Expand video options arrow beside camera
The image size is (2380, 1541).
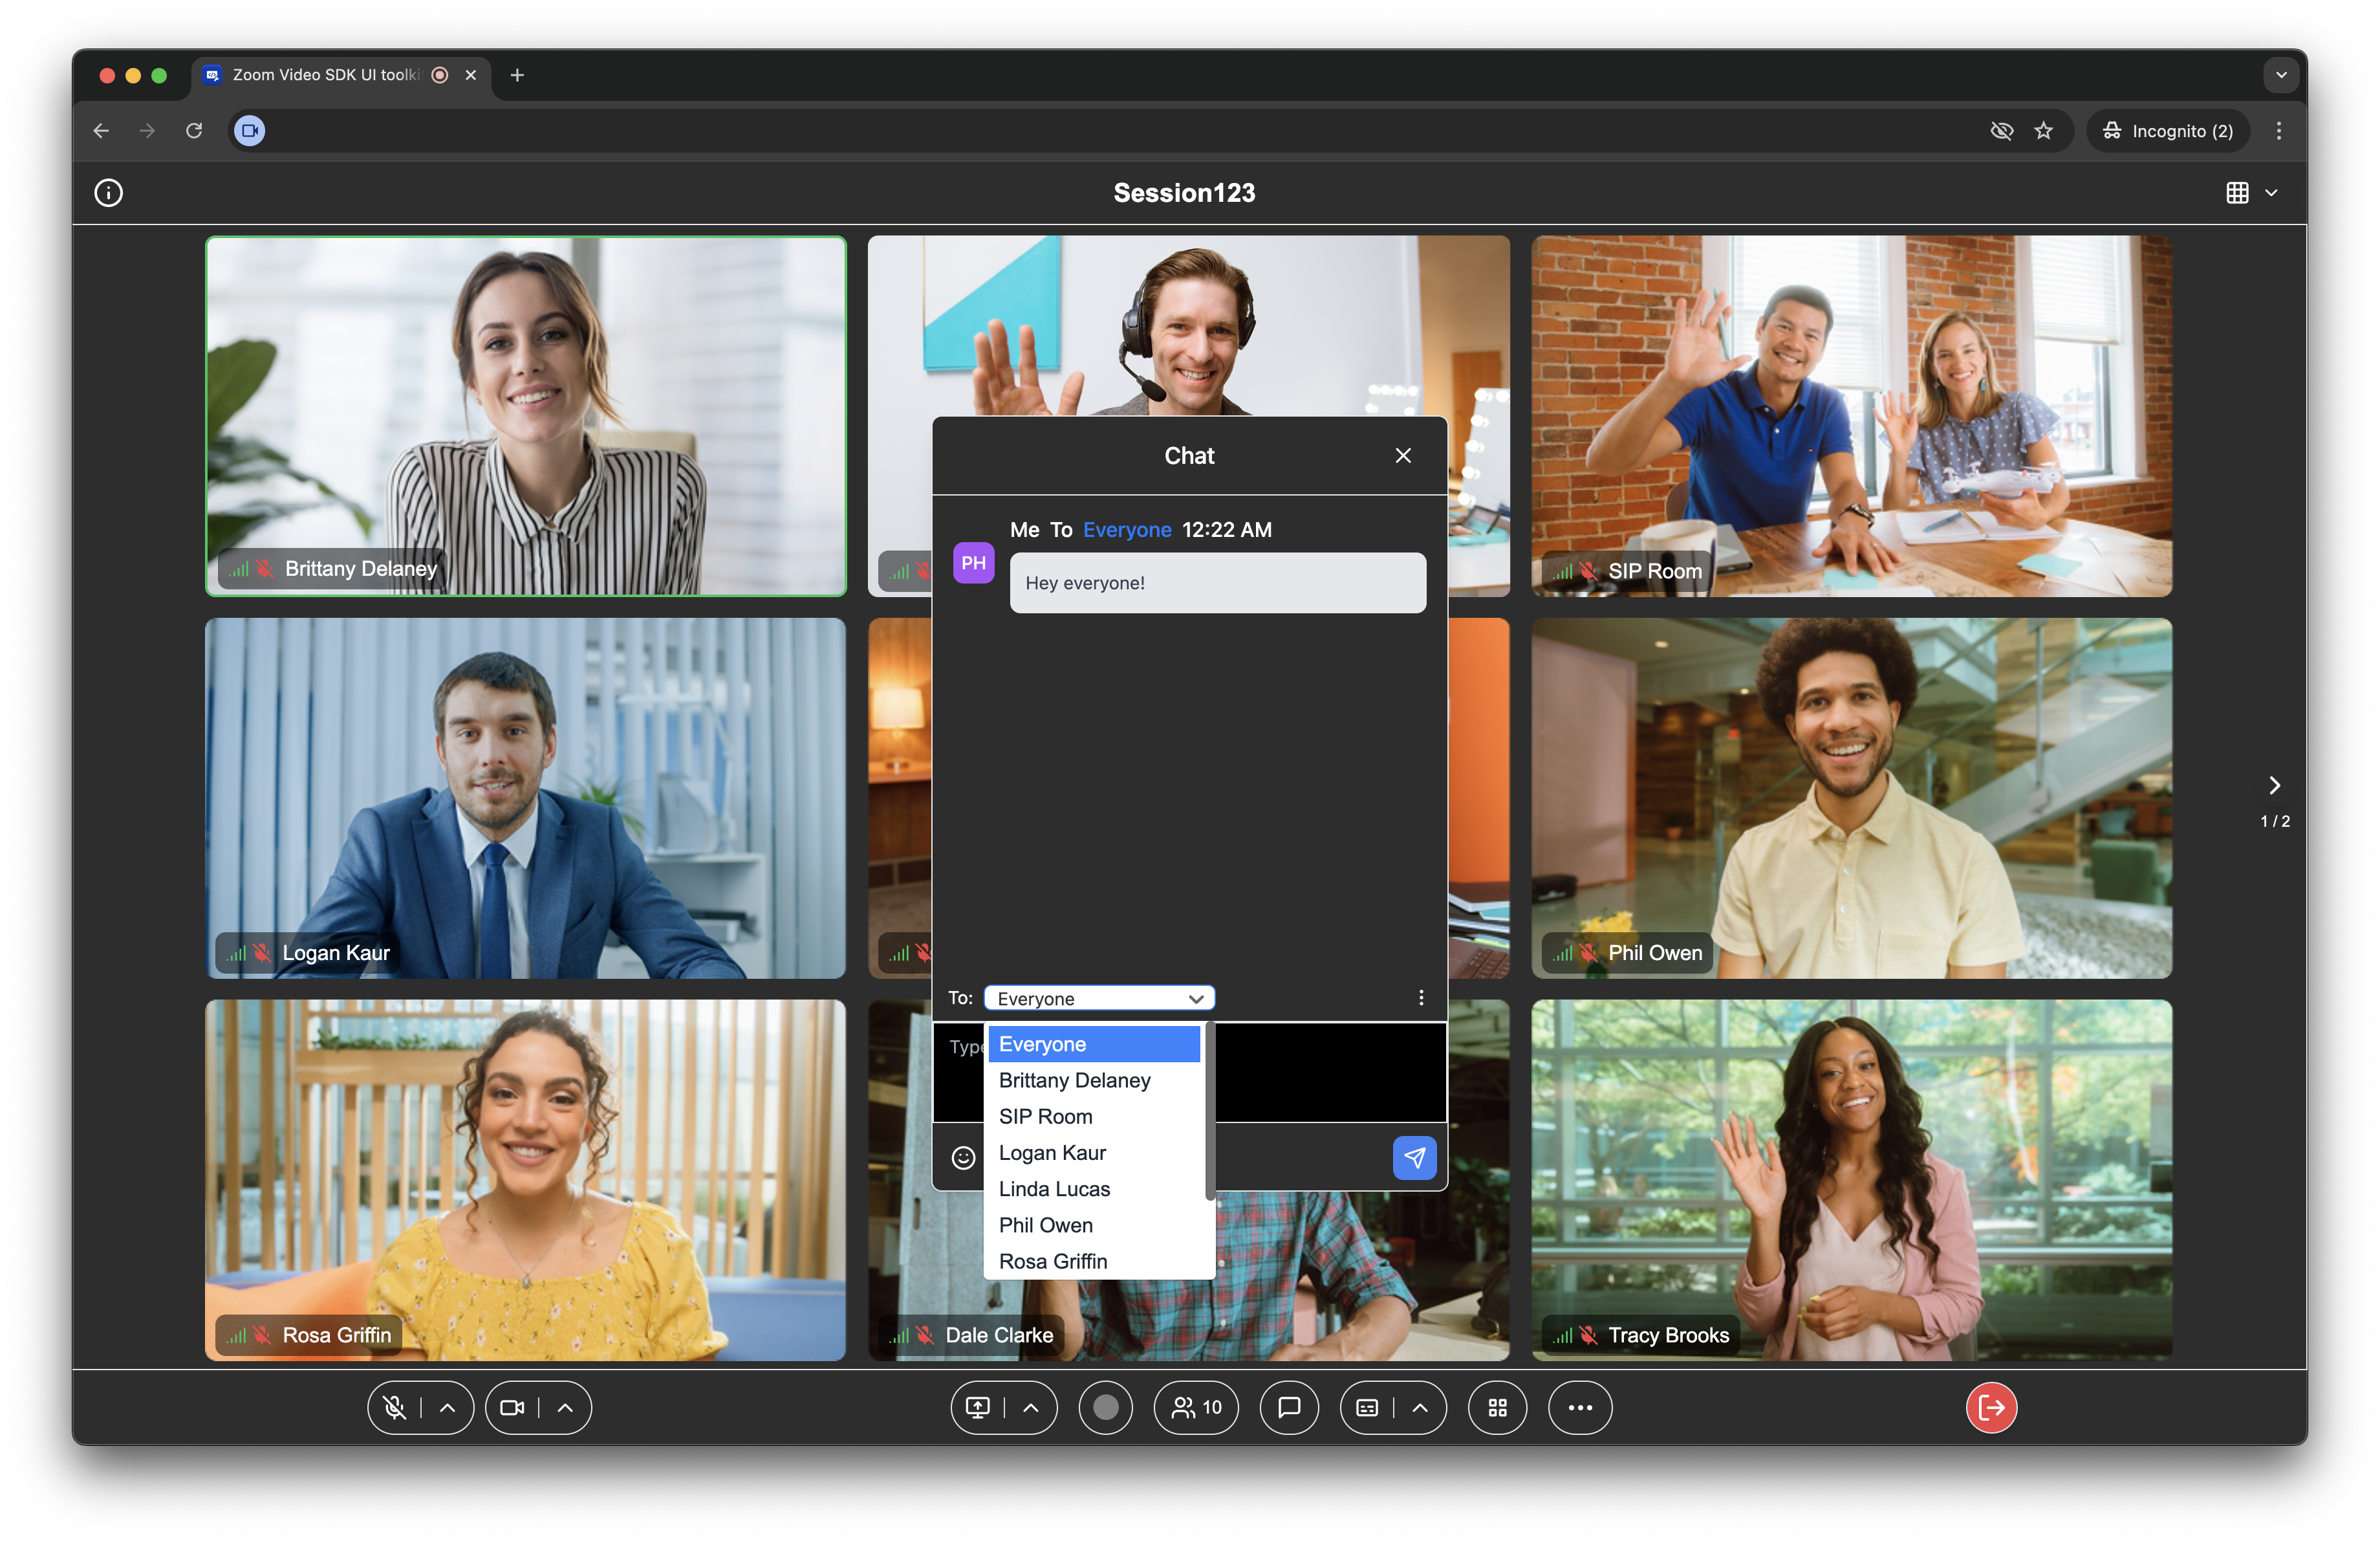[565, 1407]
